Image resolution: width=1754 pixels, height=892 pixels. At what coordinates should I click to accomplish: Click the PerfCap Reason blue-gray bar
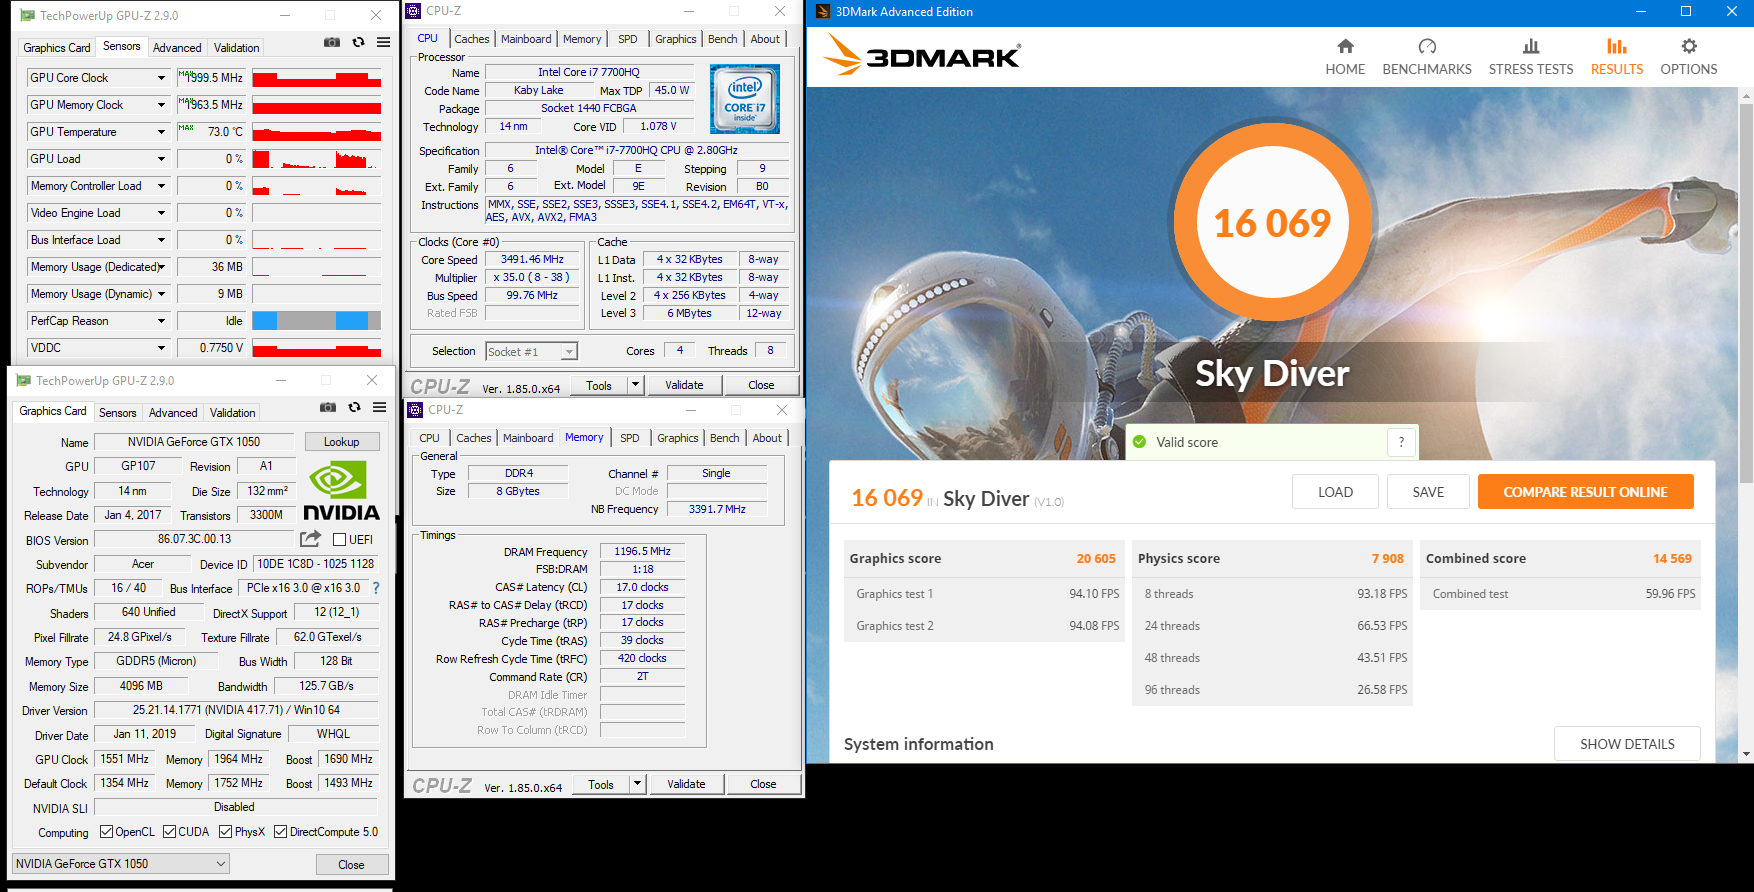point(316,321)
